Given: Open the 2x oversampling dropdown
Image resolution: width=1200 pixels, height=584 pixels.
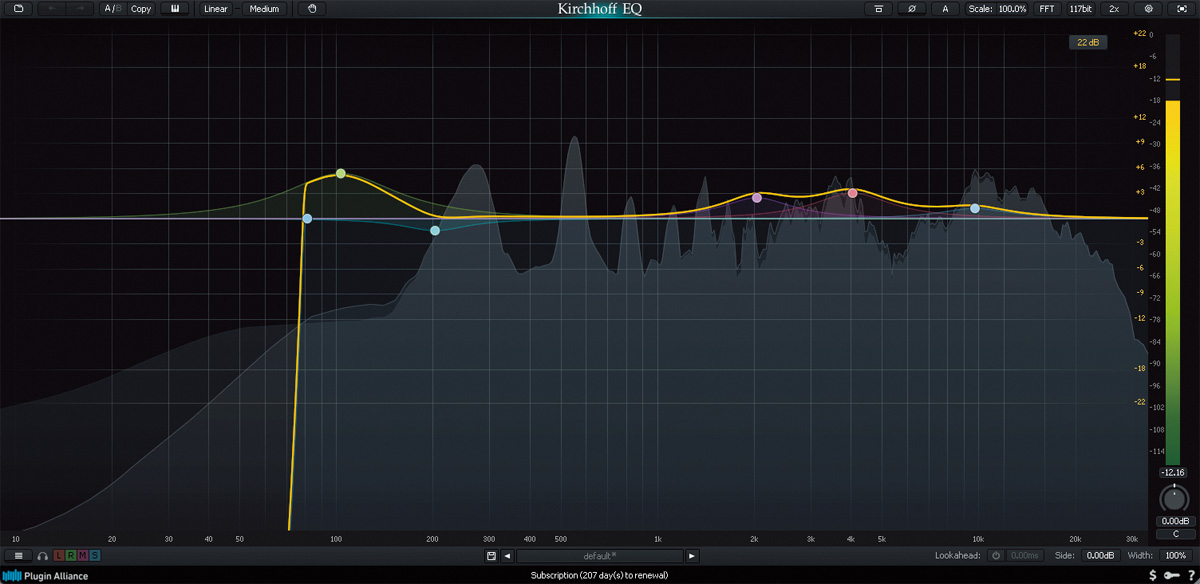Looking at the screenshot, I should point(1114,9).
